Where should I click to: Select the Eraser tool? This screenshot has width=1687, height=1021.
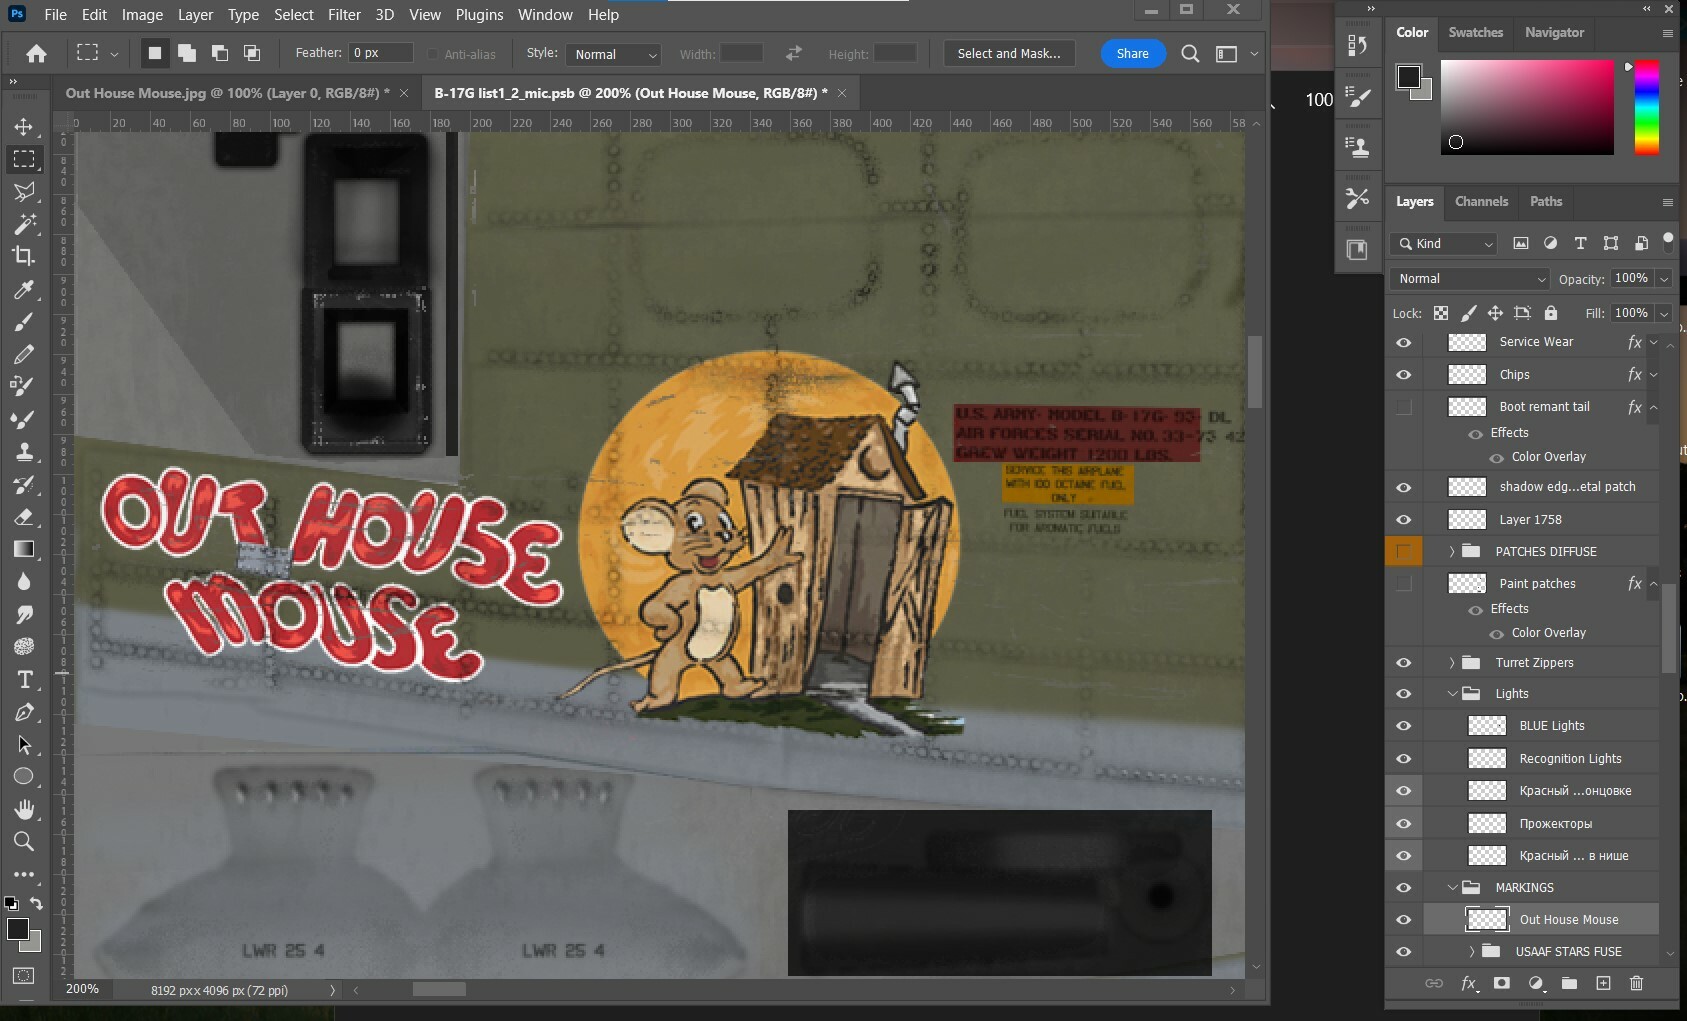point(24,517)
